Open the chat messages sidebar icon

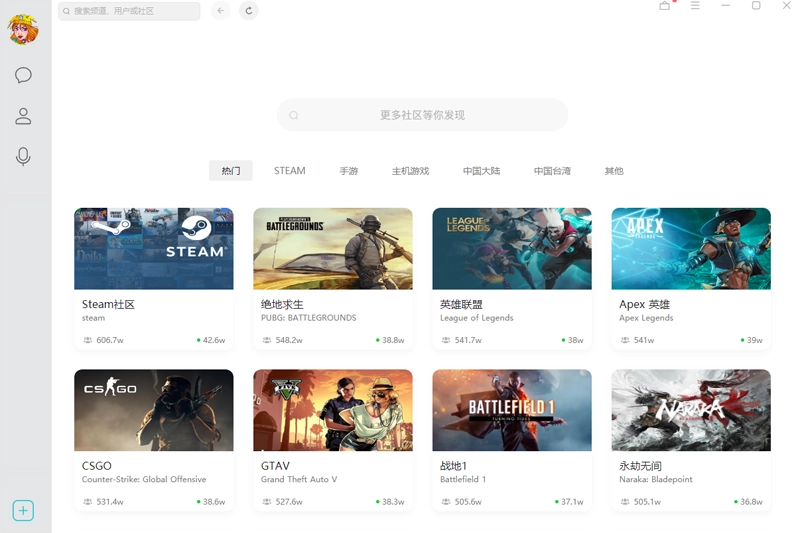point(23,75)
